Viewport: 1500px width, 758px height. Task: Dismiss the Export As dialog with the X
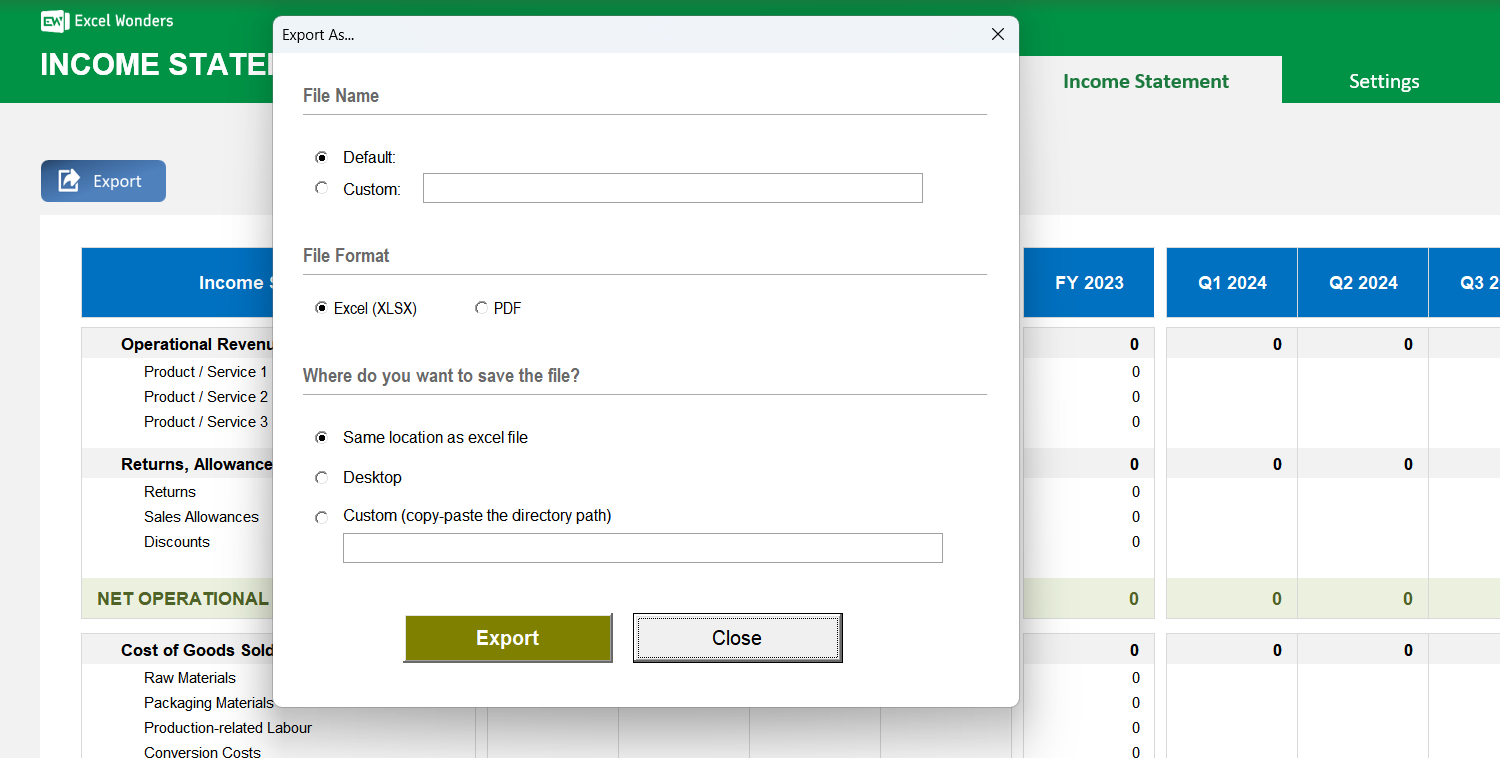click(997, 33)
